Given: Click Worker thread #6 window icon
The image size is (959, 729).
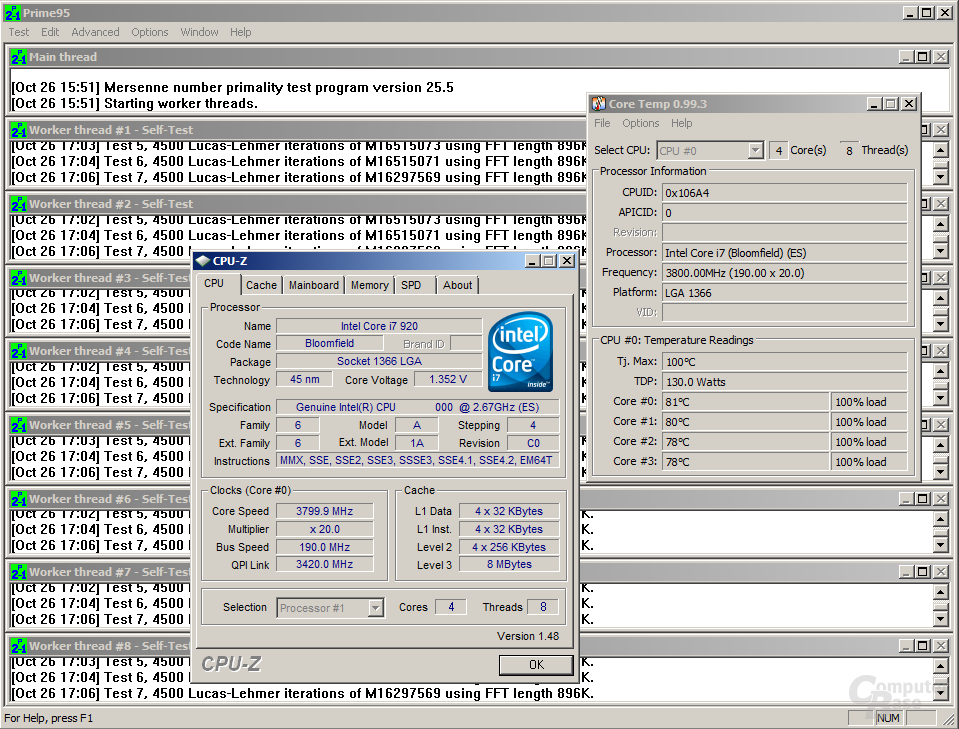Looking at the screenshot, I should tap(18, 499).
